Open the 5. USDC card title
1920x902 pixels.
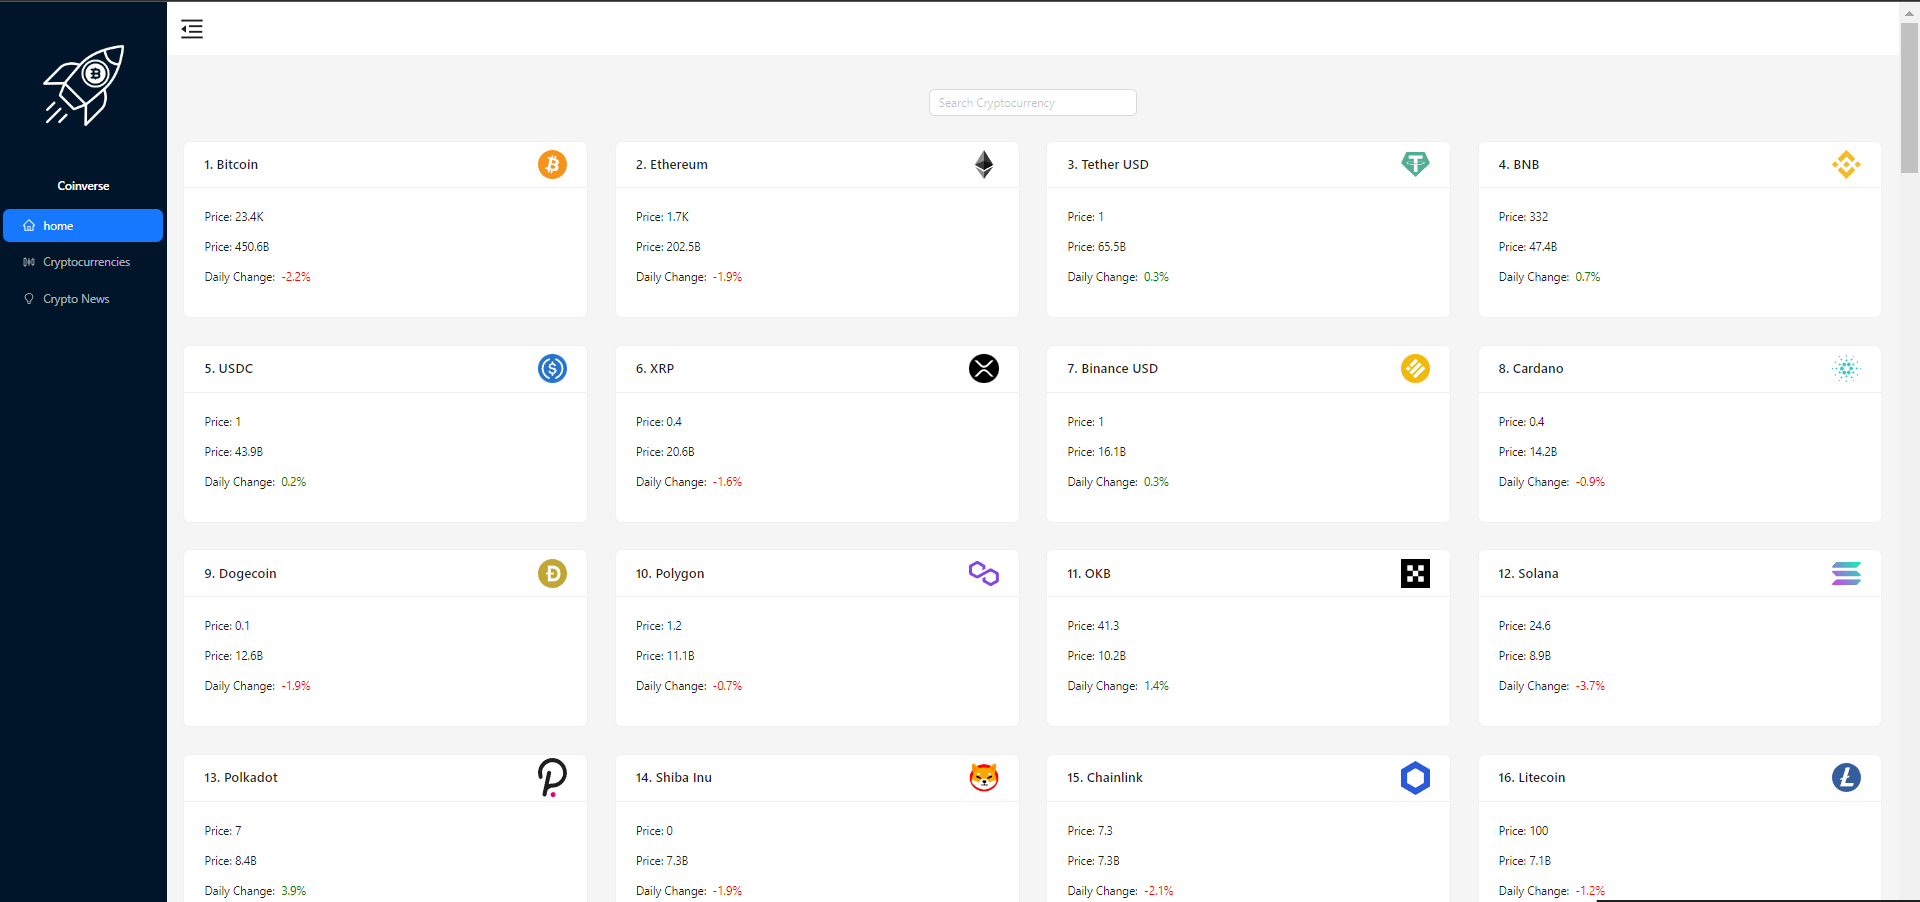click(x=229, y=369)
